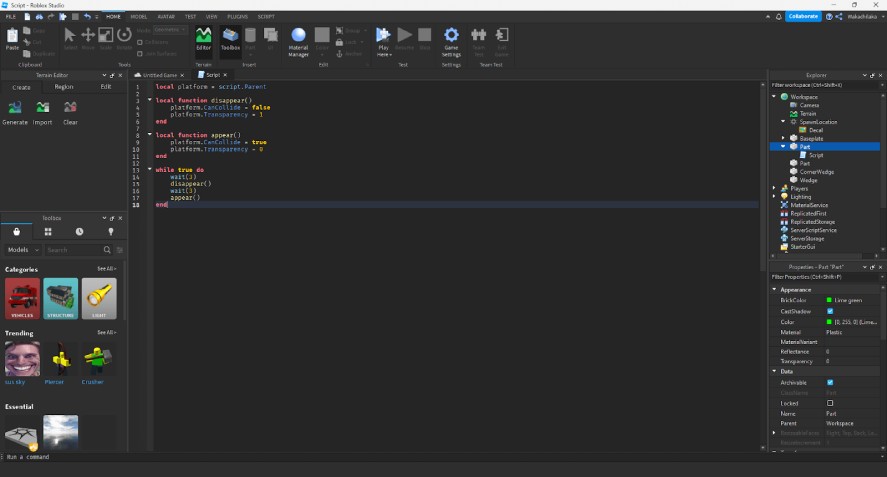This screenshot has height=477, width=887.
Task: Click the Import terrain icon
Action: pyautogui.click(x=42, y=113)
